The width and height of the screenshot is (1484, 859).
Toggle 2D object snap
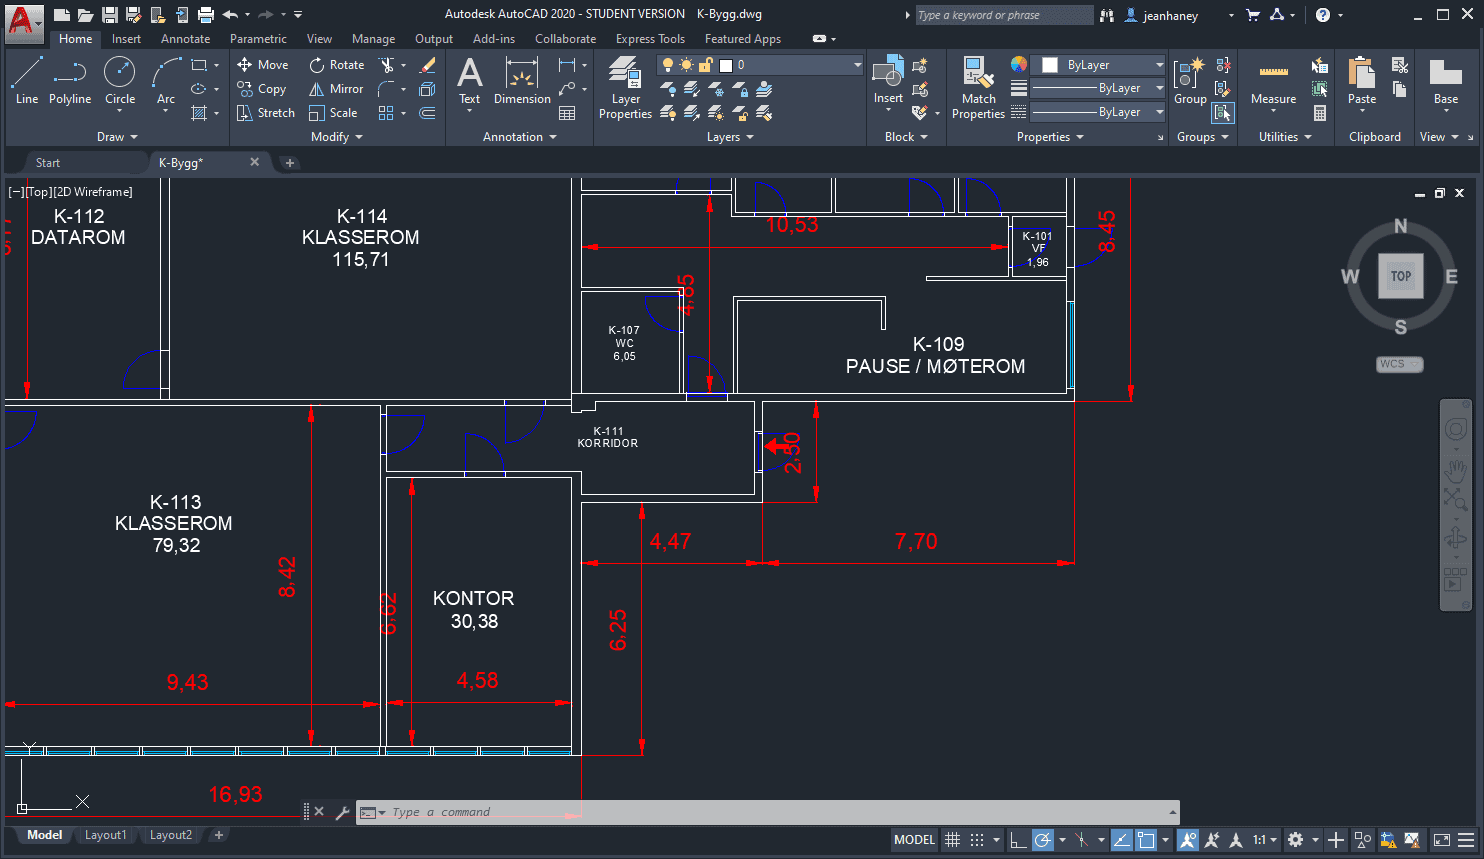click(x=1146, y=840)
